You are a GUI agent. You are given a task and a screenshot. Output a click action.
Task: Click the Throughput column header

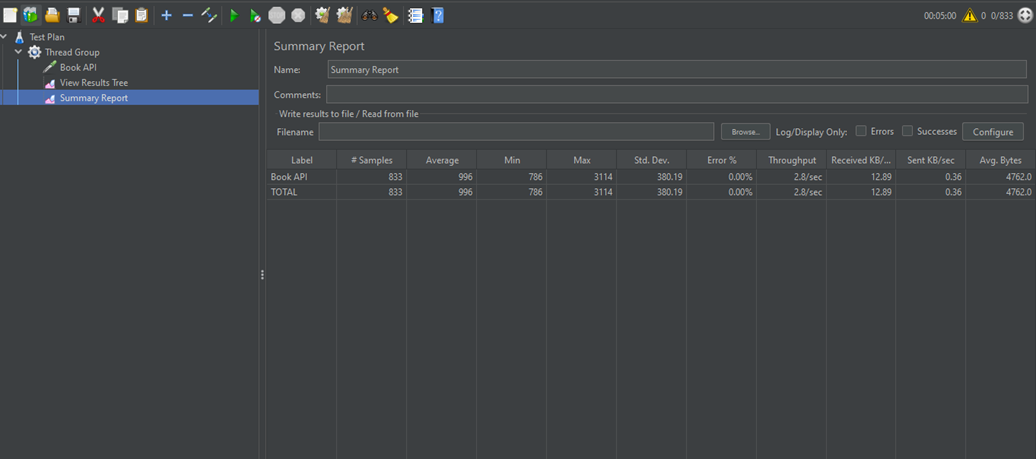pyautogui.click(x=792, y=160)
